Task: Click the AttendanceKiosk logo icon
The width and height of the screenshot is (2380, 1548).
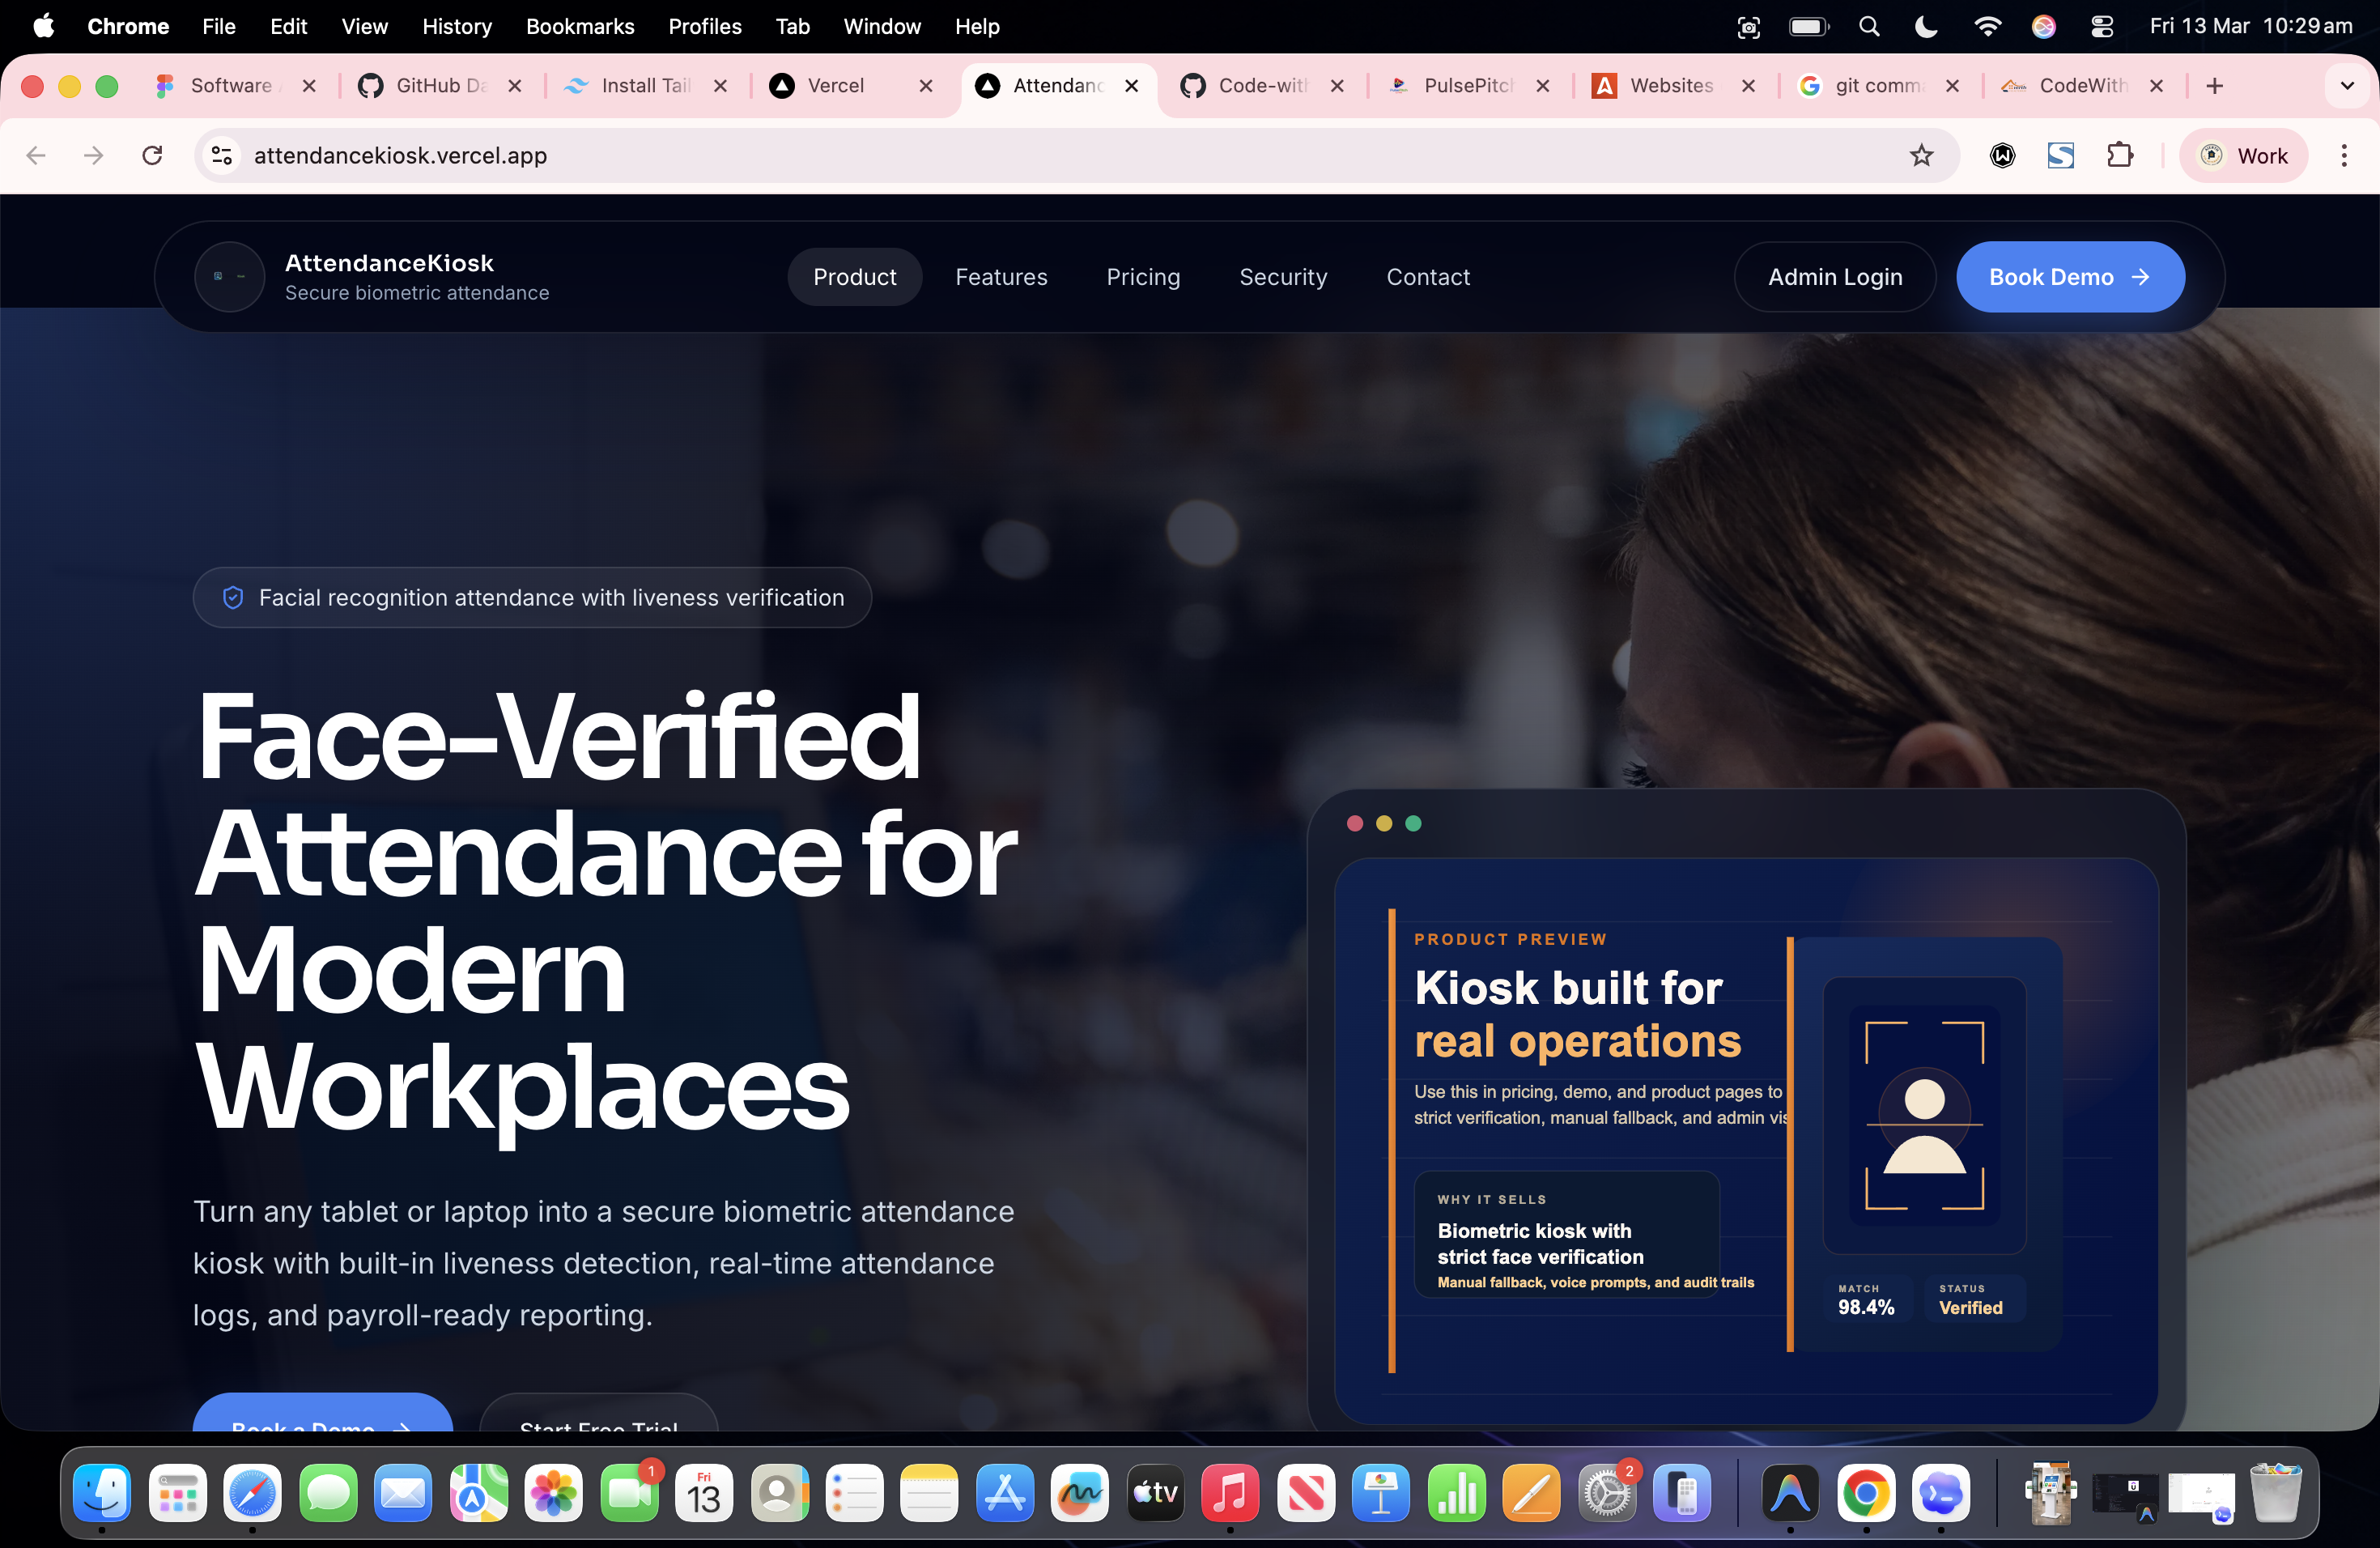Action: 229,277
